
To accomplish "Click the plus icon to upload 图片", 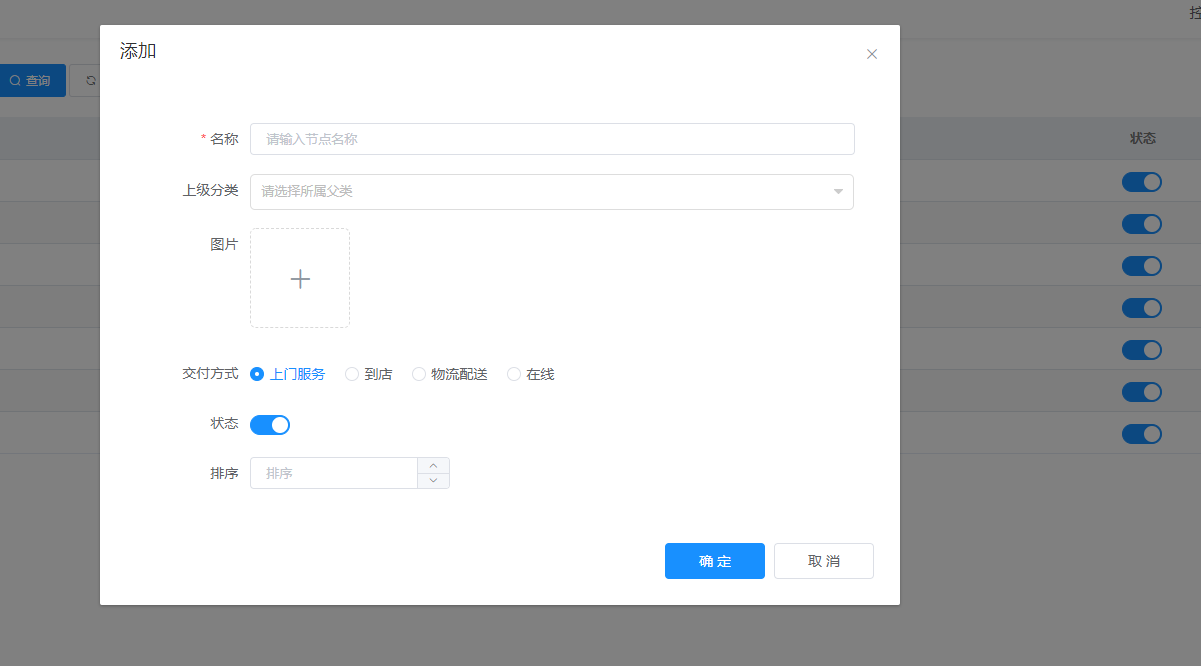I will 300,278.
